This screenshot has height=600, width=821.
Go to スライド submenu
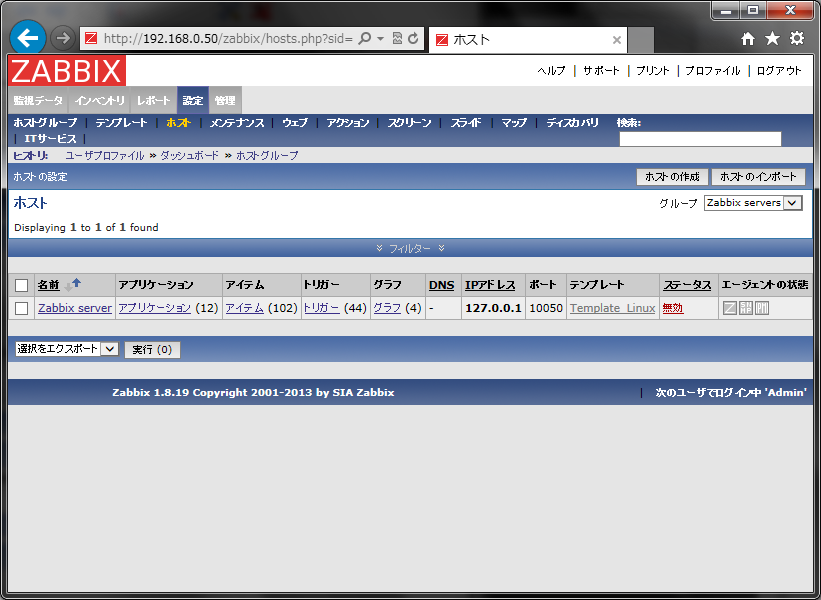click(x=466, y=123)
